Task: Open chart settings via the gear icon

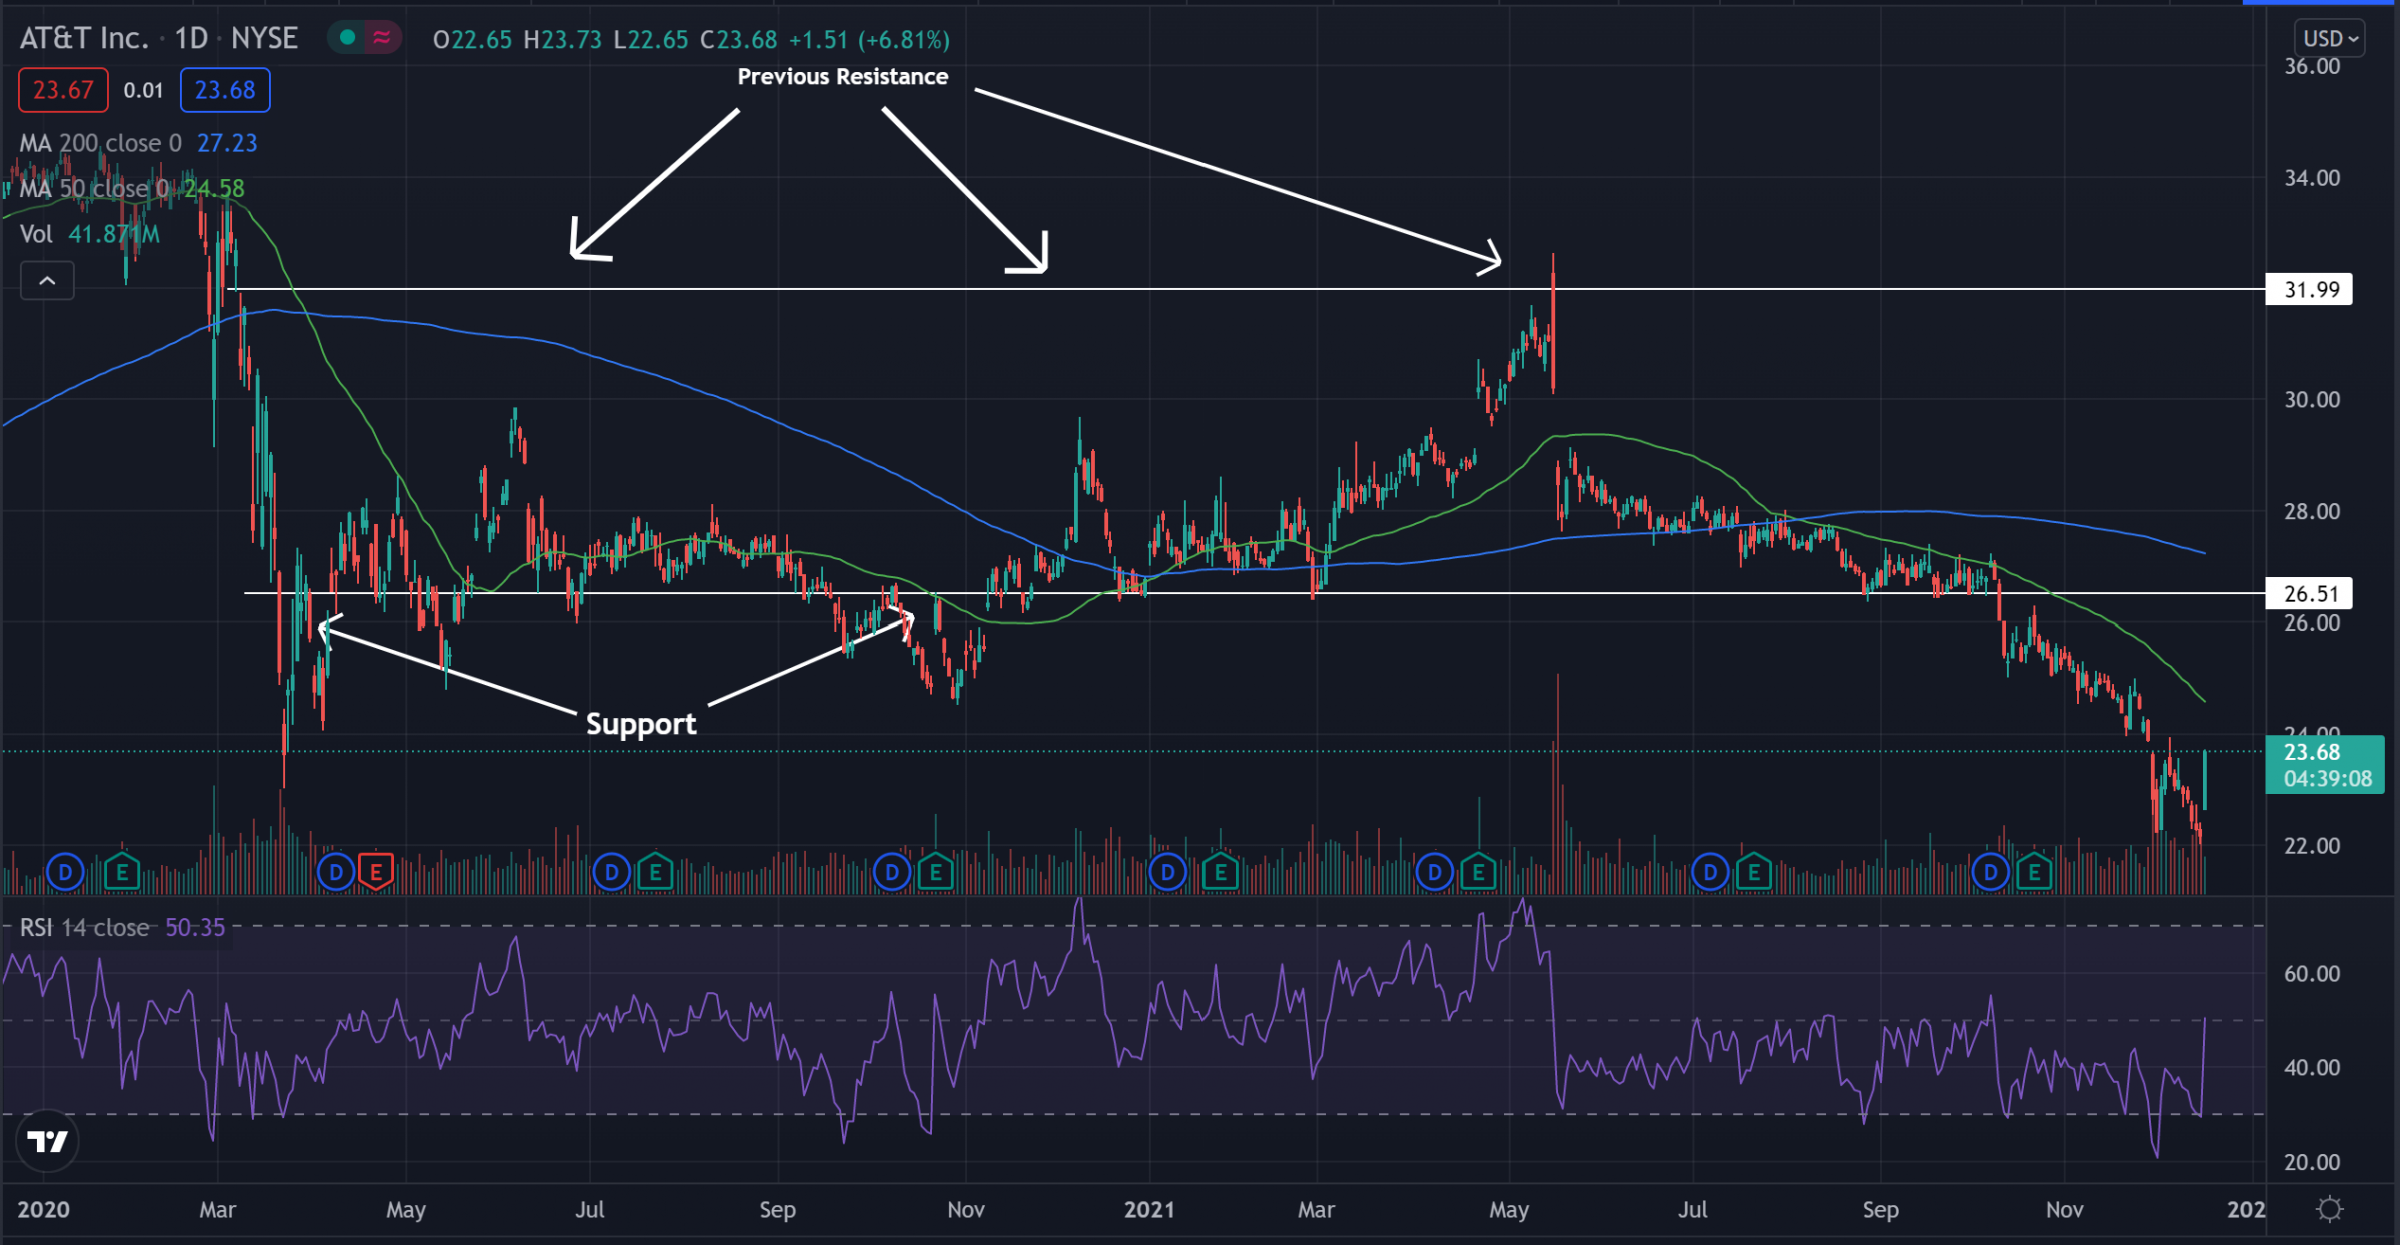Action: pyautogui.click(x=2330, y=1209)
